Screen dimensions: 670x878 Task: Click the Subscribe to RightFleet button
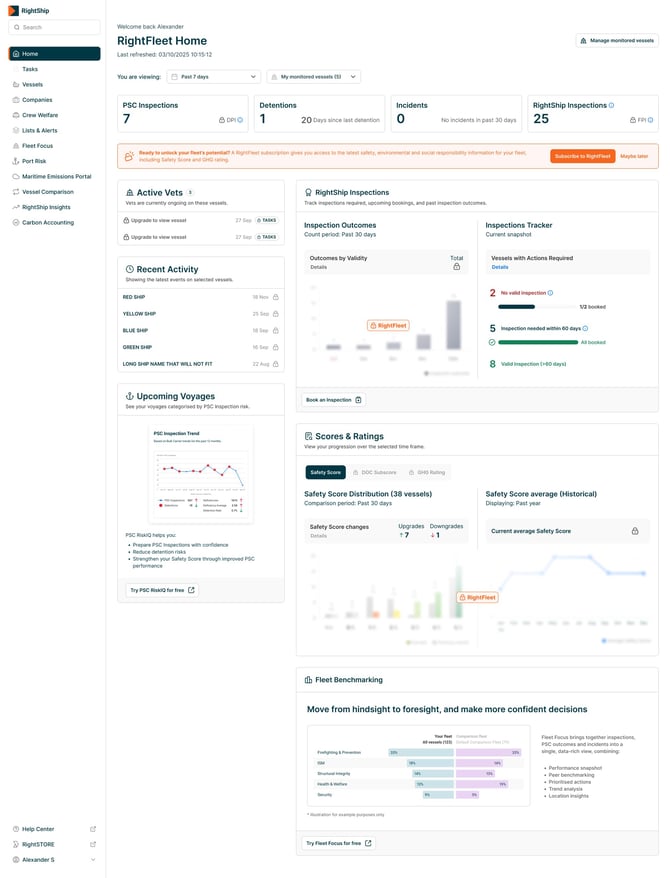[x=582, y=156]
